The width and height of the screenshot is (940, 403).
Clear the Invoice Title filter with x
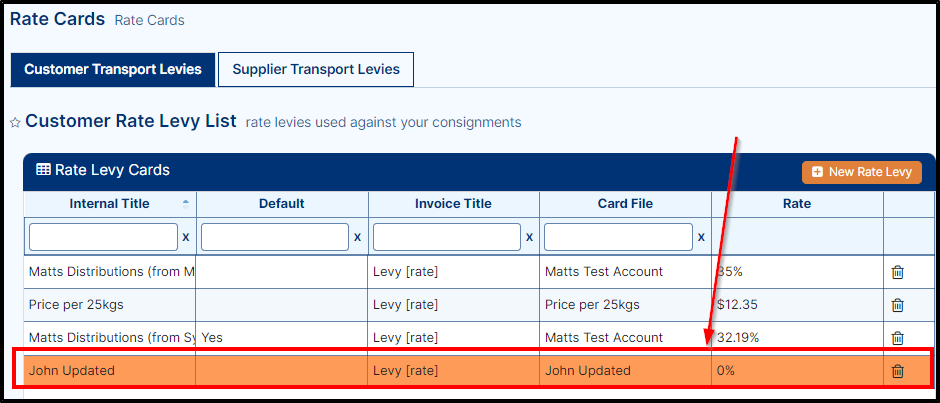[529, 238]
